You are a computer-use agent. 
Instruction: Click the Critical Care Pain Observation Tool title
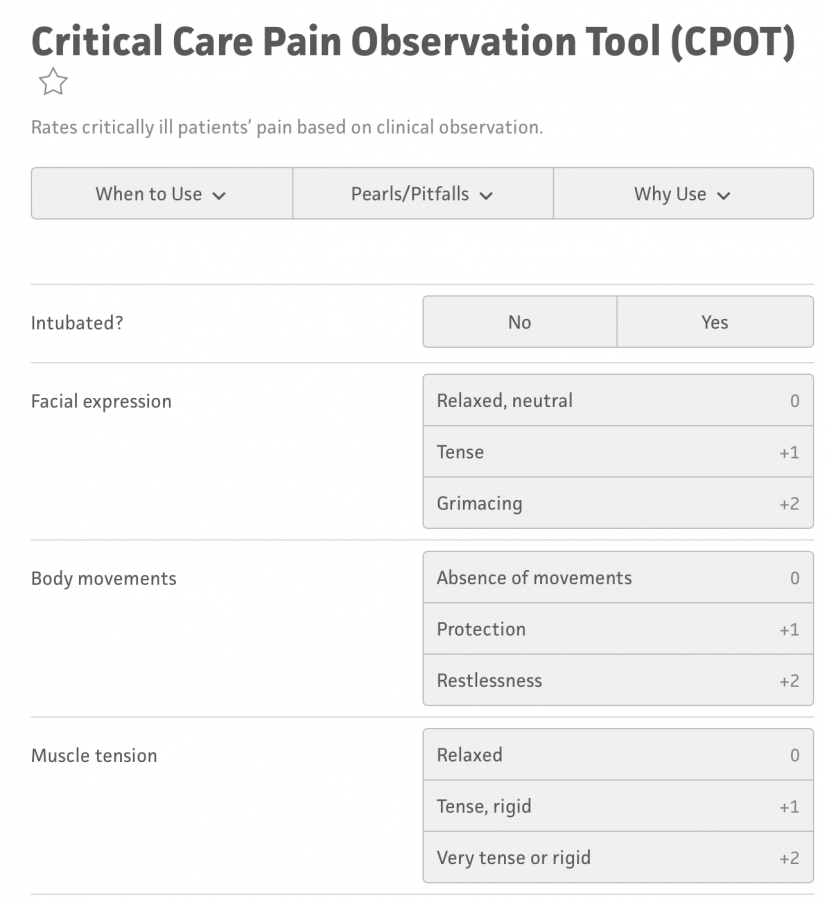click(x=412, y=40)
